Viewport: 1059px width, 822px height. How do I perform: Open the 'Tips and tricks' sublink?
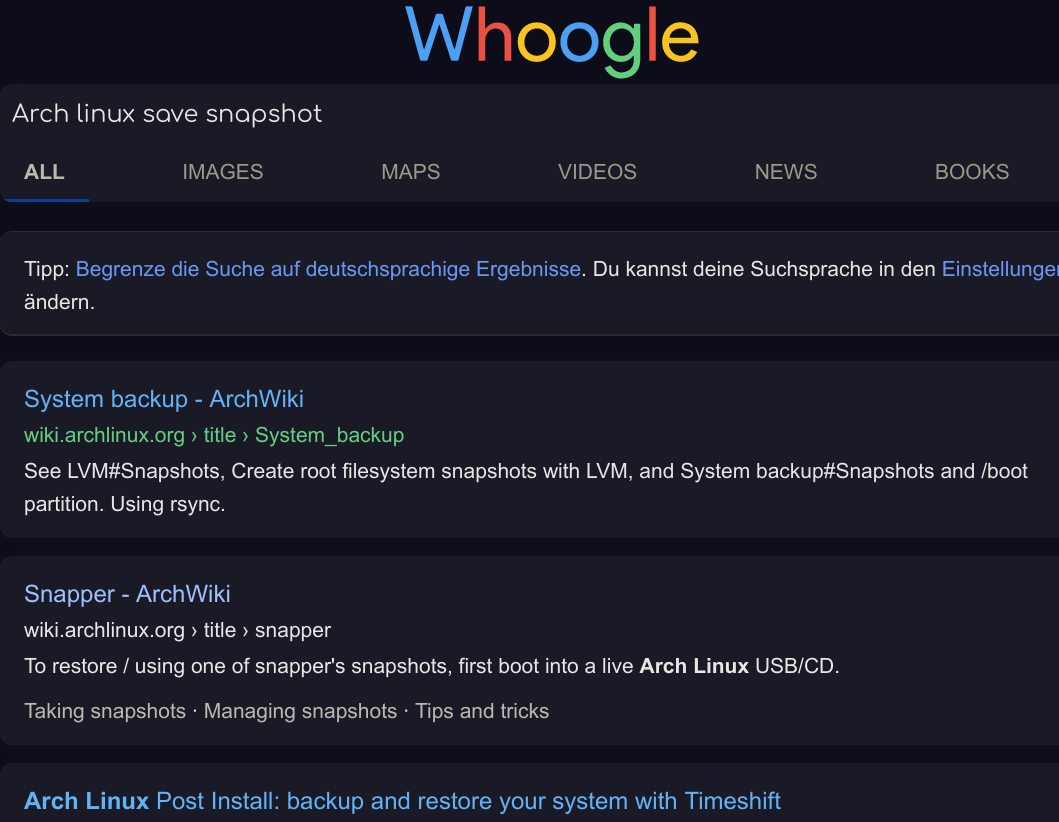tap(482, 711)
